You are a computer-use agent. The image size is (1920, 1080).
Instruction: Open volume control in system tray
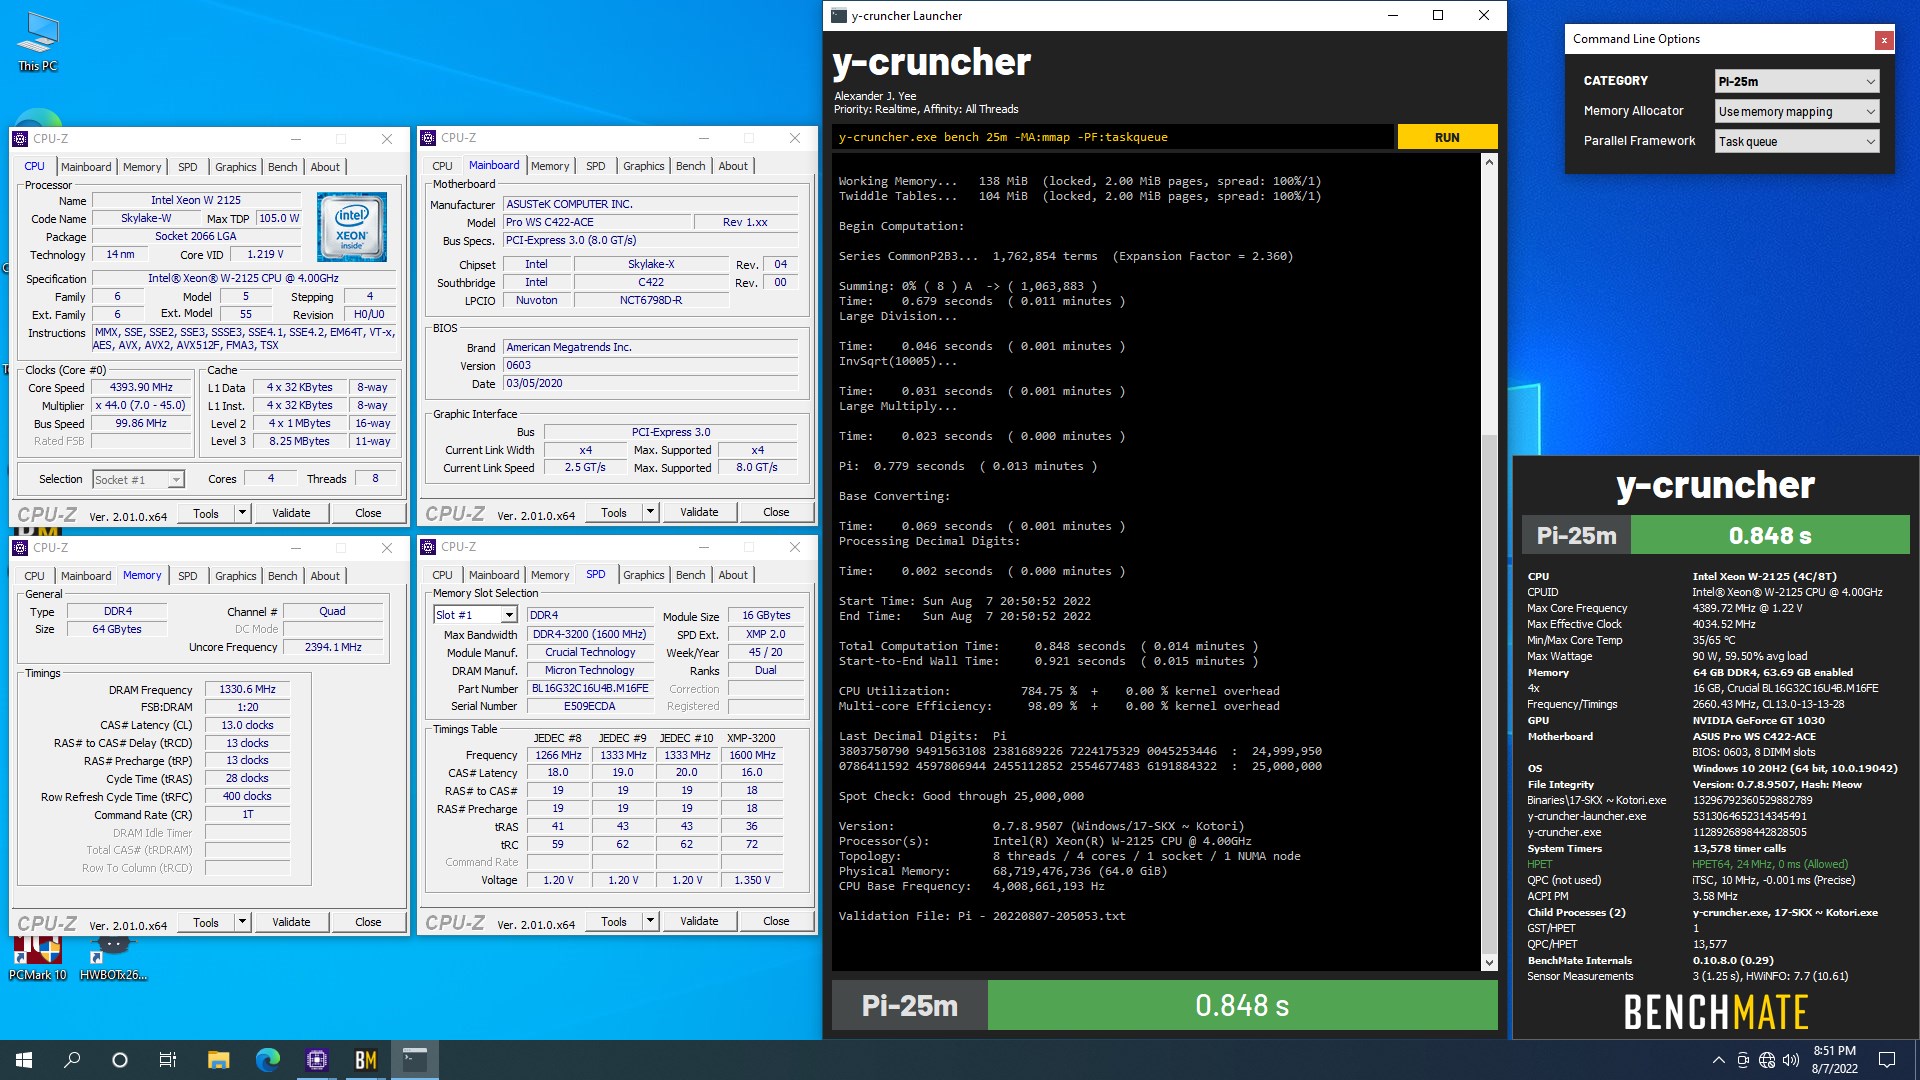1790,1060
